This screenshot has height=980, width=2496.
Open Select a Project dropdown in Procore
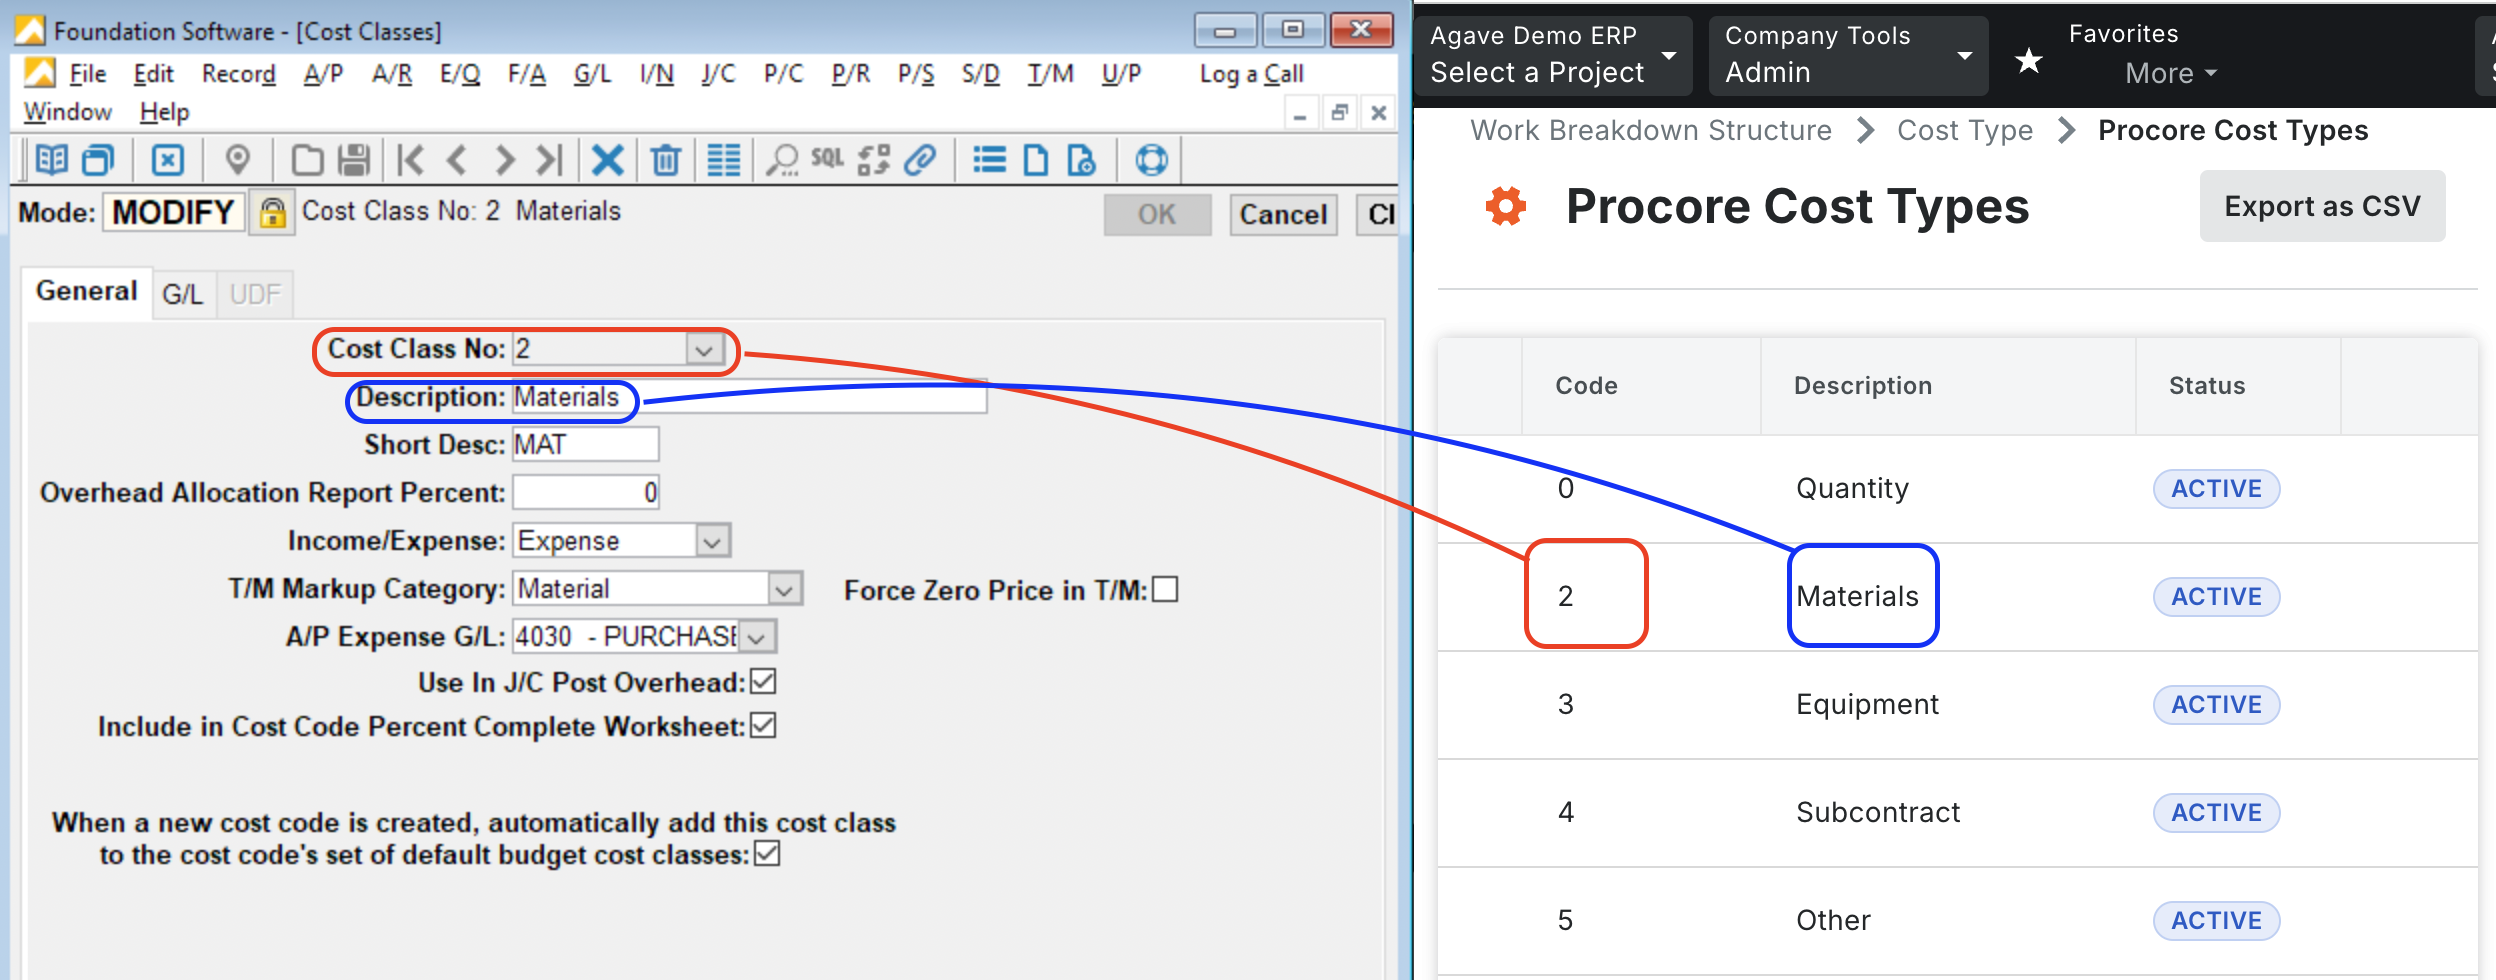click(x=1552, y=56)
